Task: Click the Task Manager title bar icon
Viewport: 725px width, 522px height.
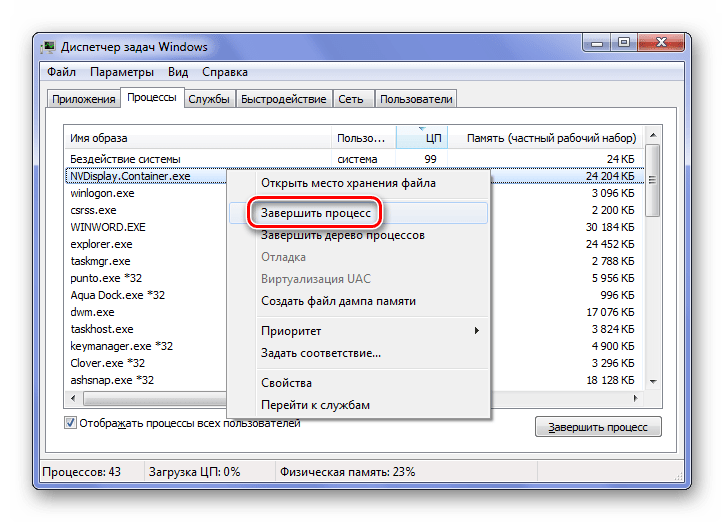Action: point(48,47)
